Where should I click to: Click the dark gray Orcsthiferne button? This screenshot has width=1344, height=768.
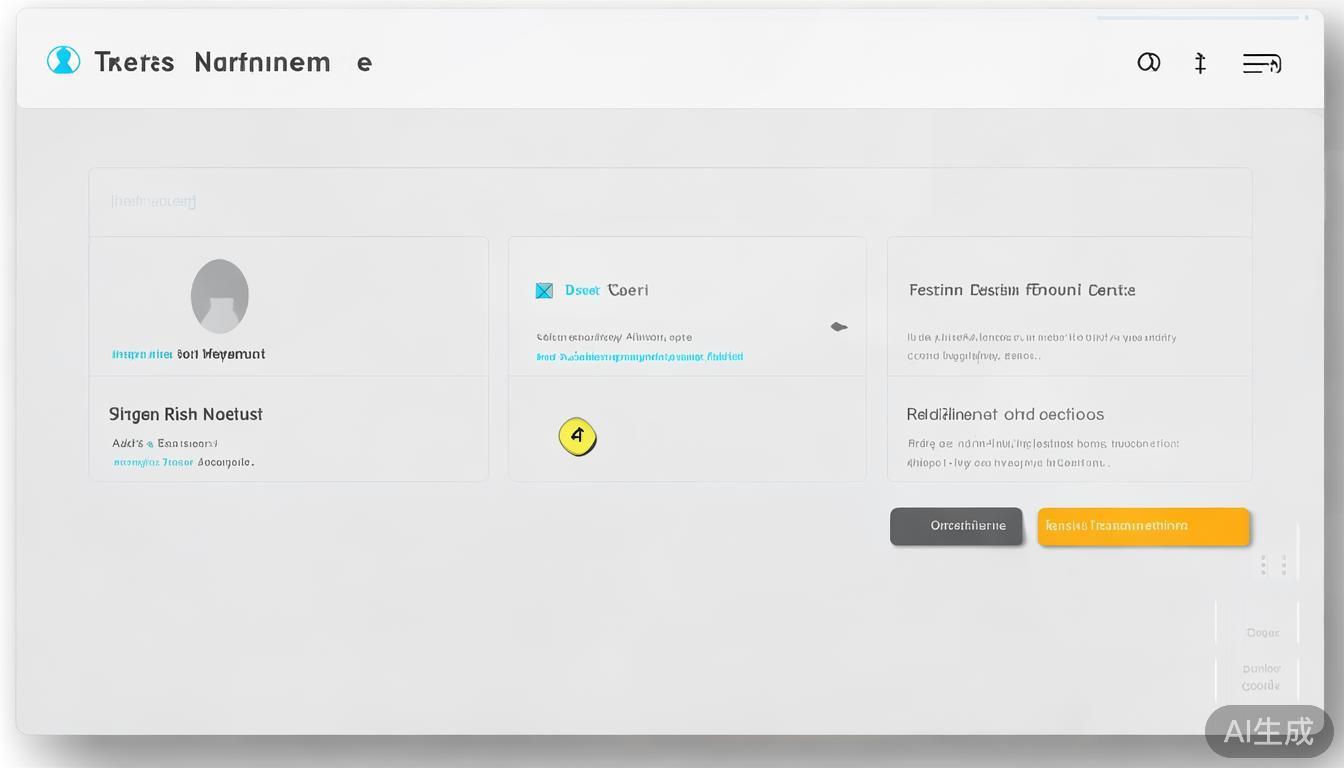pos(956,526)
